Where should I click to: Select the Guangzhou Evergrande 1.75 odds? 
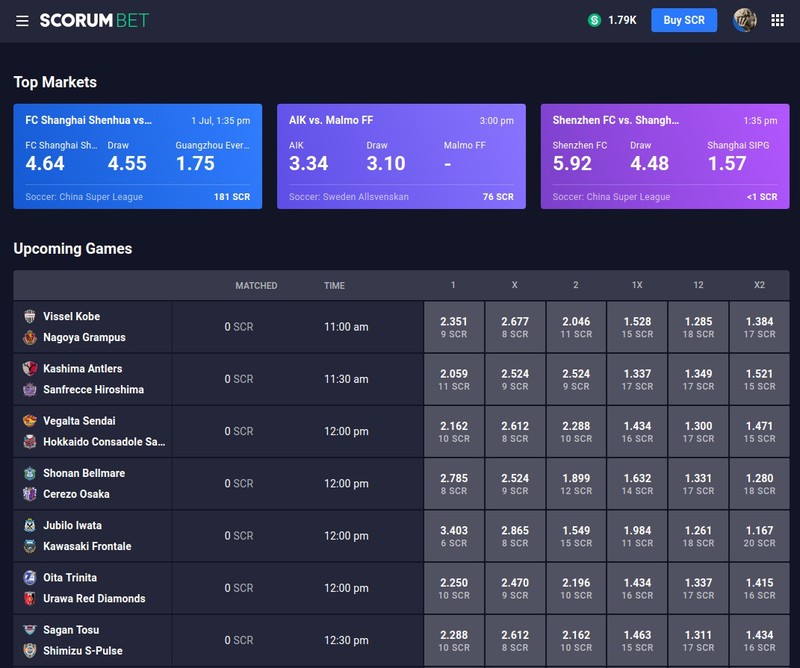click(x=195, y=163)
